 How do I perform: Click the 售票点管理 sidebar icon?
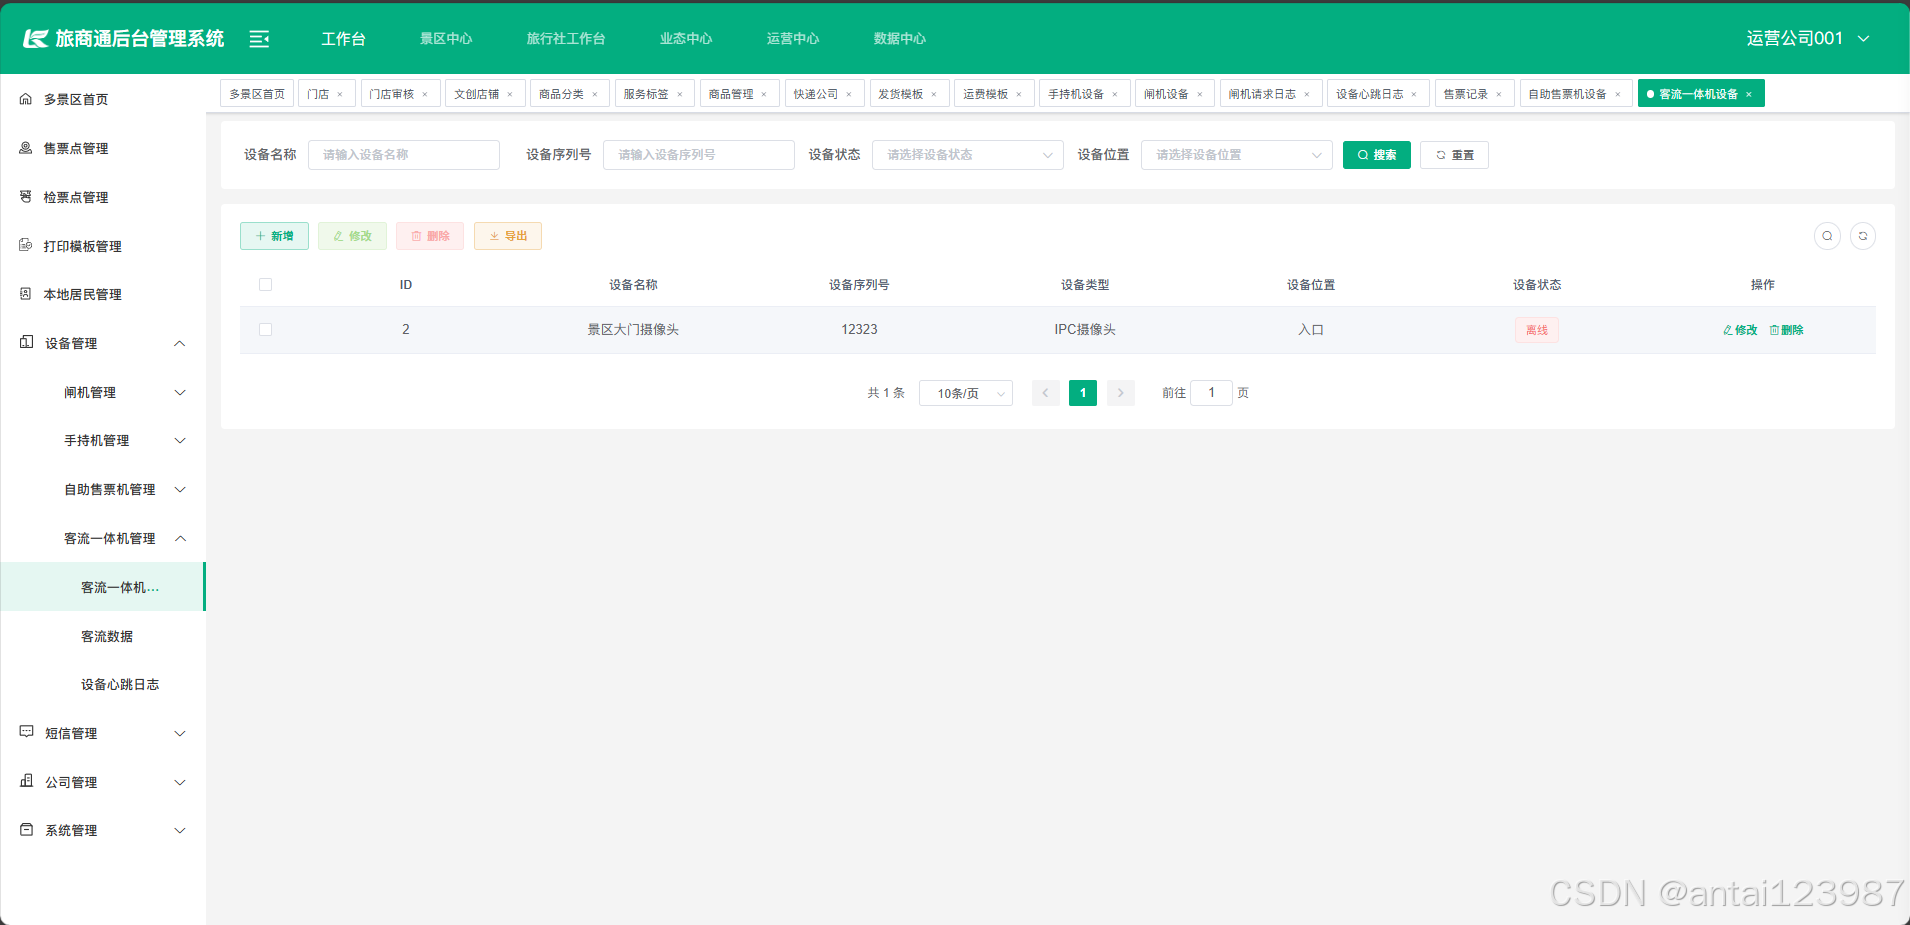[26, 148]
